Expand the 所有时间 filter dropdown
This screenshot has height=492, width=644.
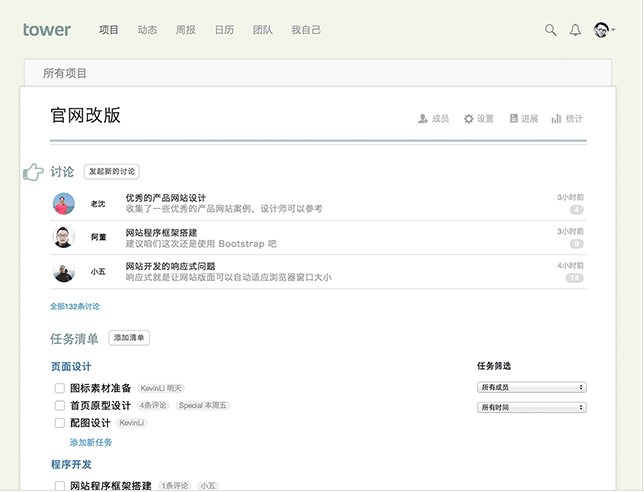coord(531,407)
